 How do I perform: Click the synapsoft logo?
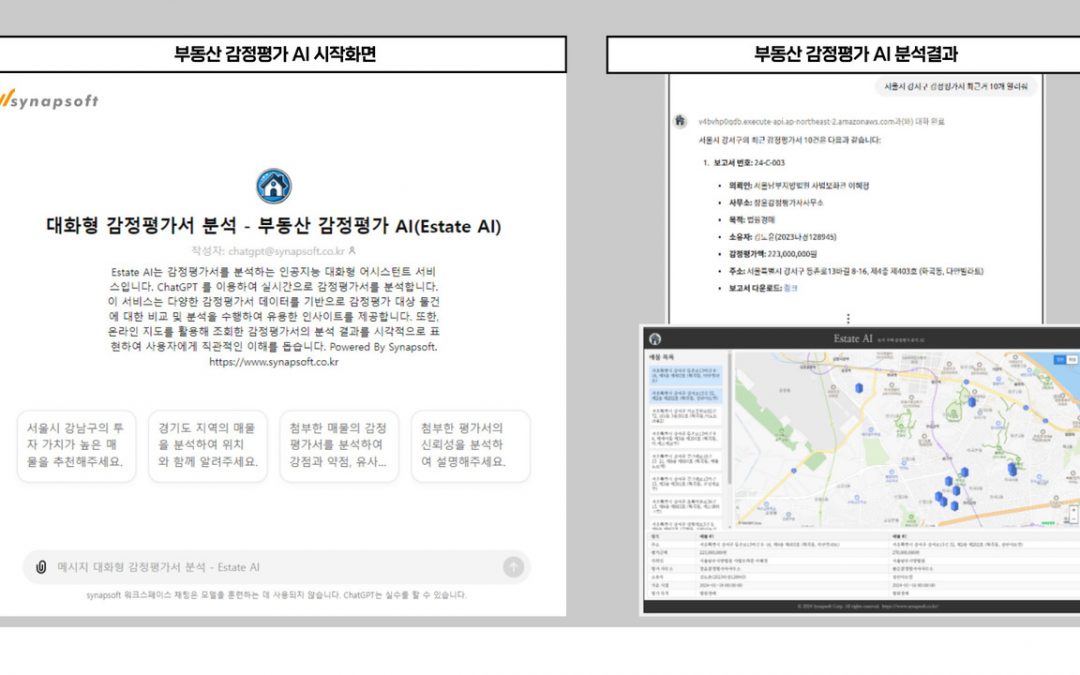49,100
